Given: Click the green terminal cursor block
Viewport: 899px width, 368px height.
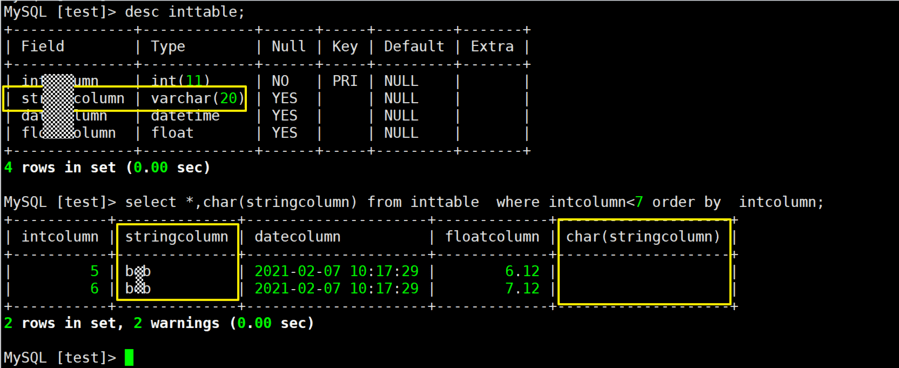Looking at the screenshot, I should click(129, 357).
